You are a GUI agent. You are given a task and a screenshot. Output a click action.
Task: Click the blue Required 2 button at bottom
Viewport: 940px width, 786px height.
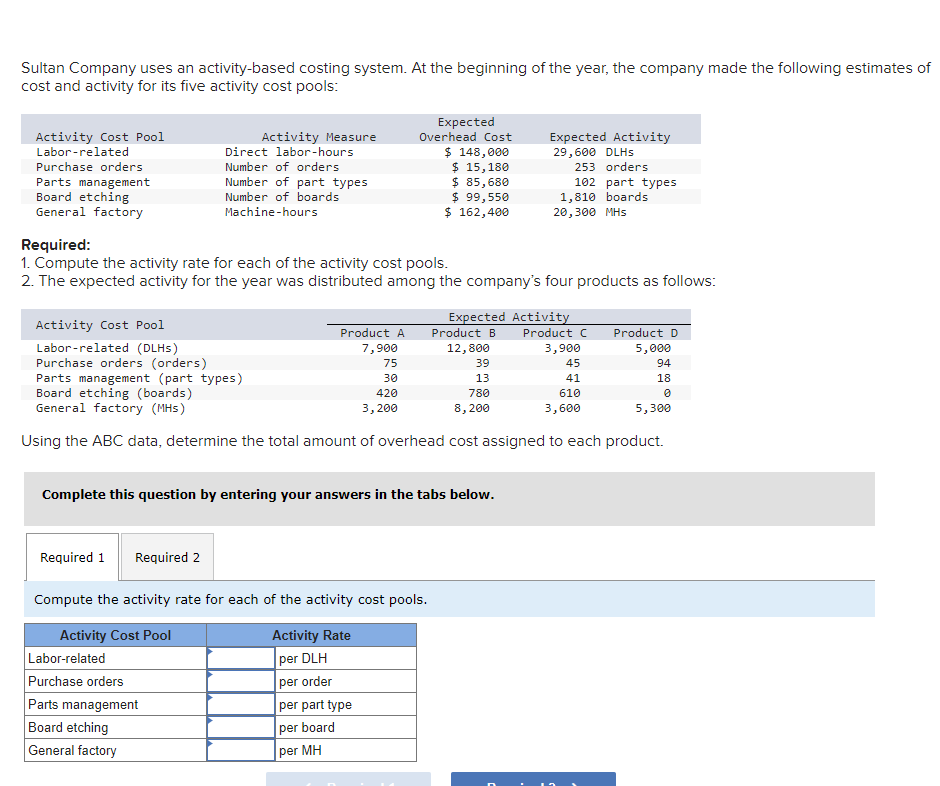pos(533,779)
